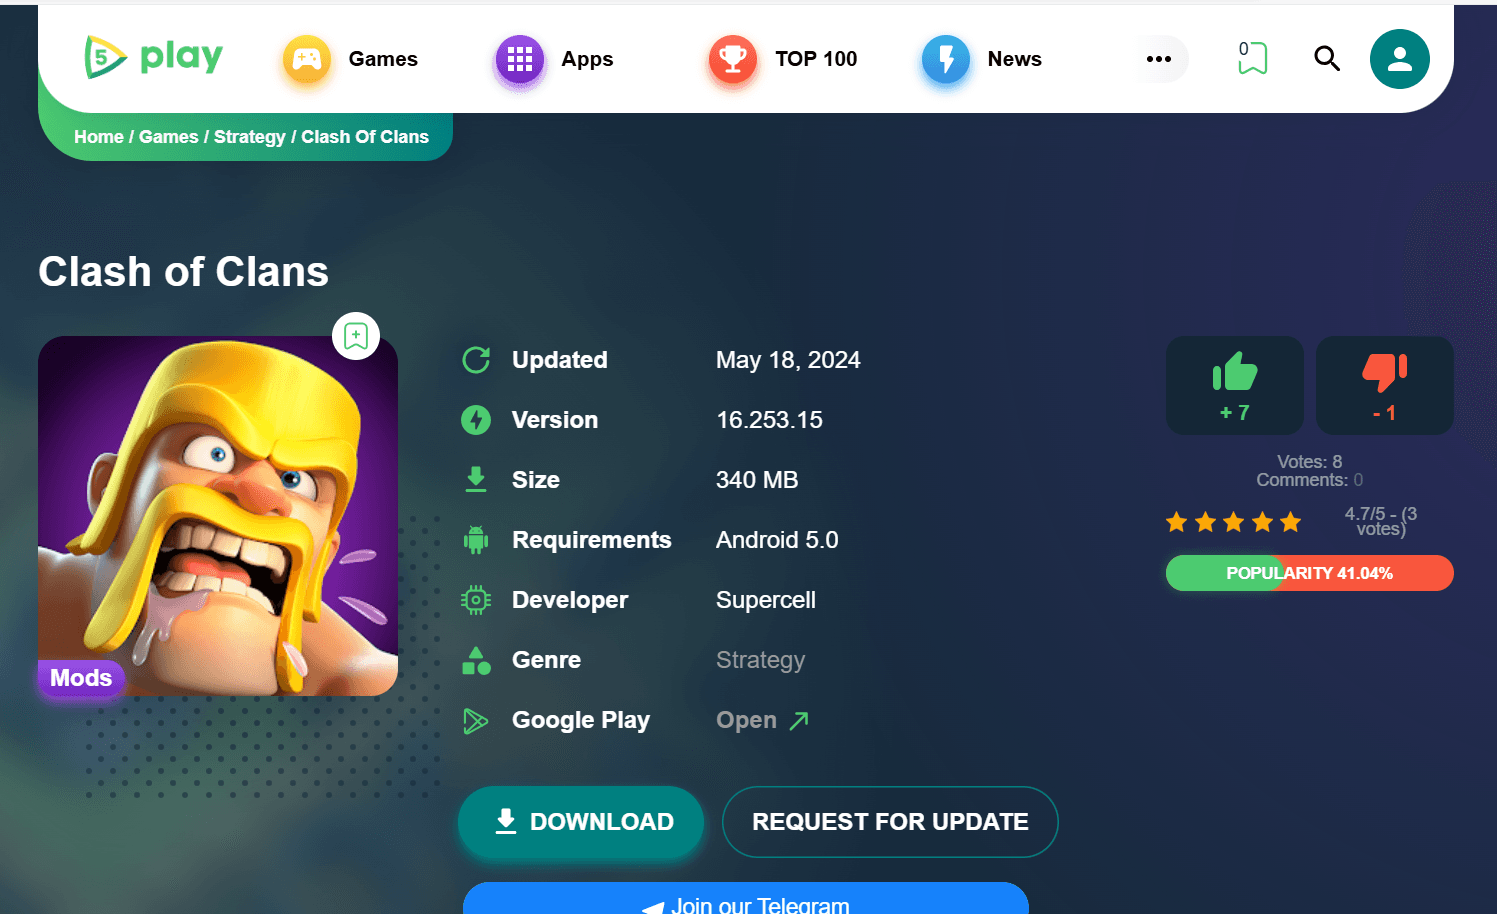Click the Comments: 0 text

point(1310,480)
